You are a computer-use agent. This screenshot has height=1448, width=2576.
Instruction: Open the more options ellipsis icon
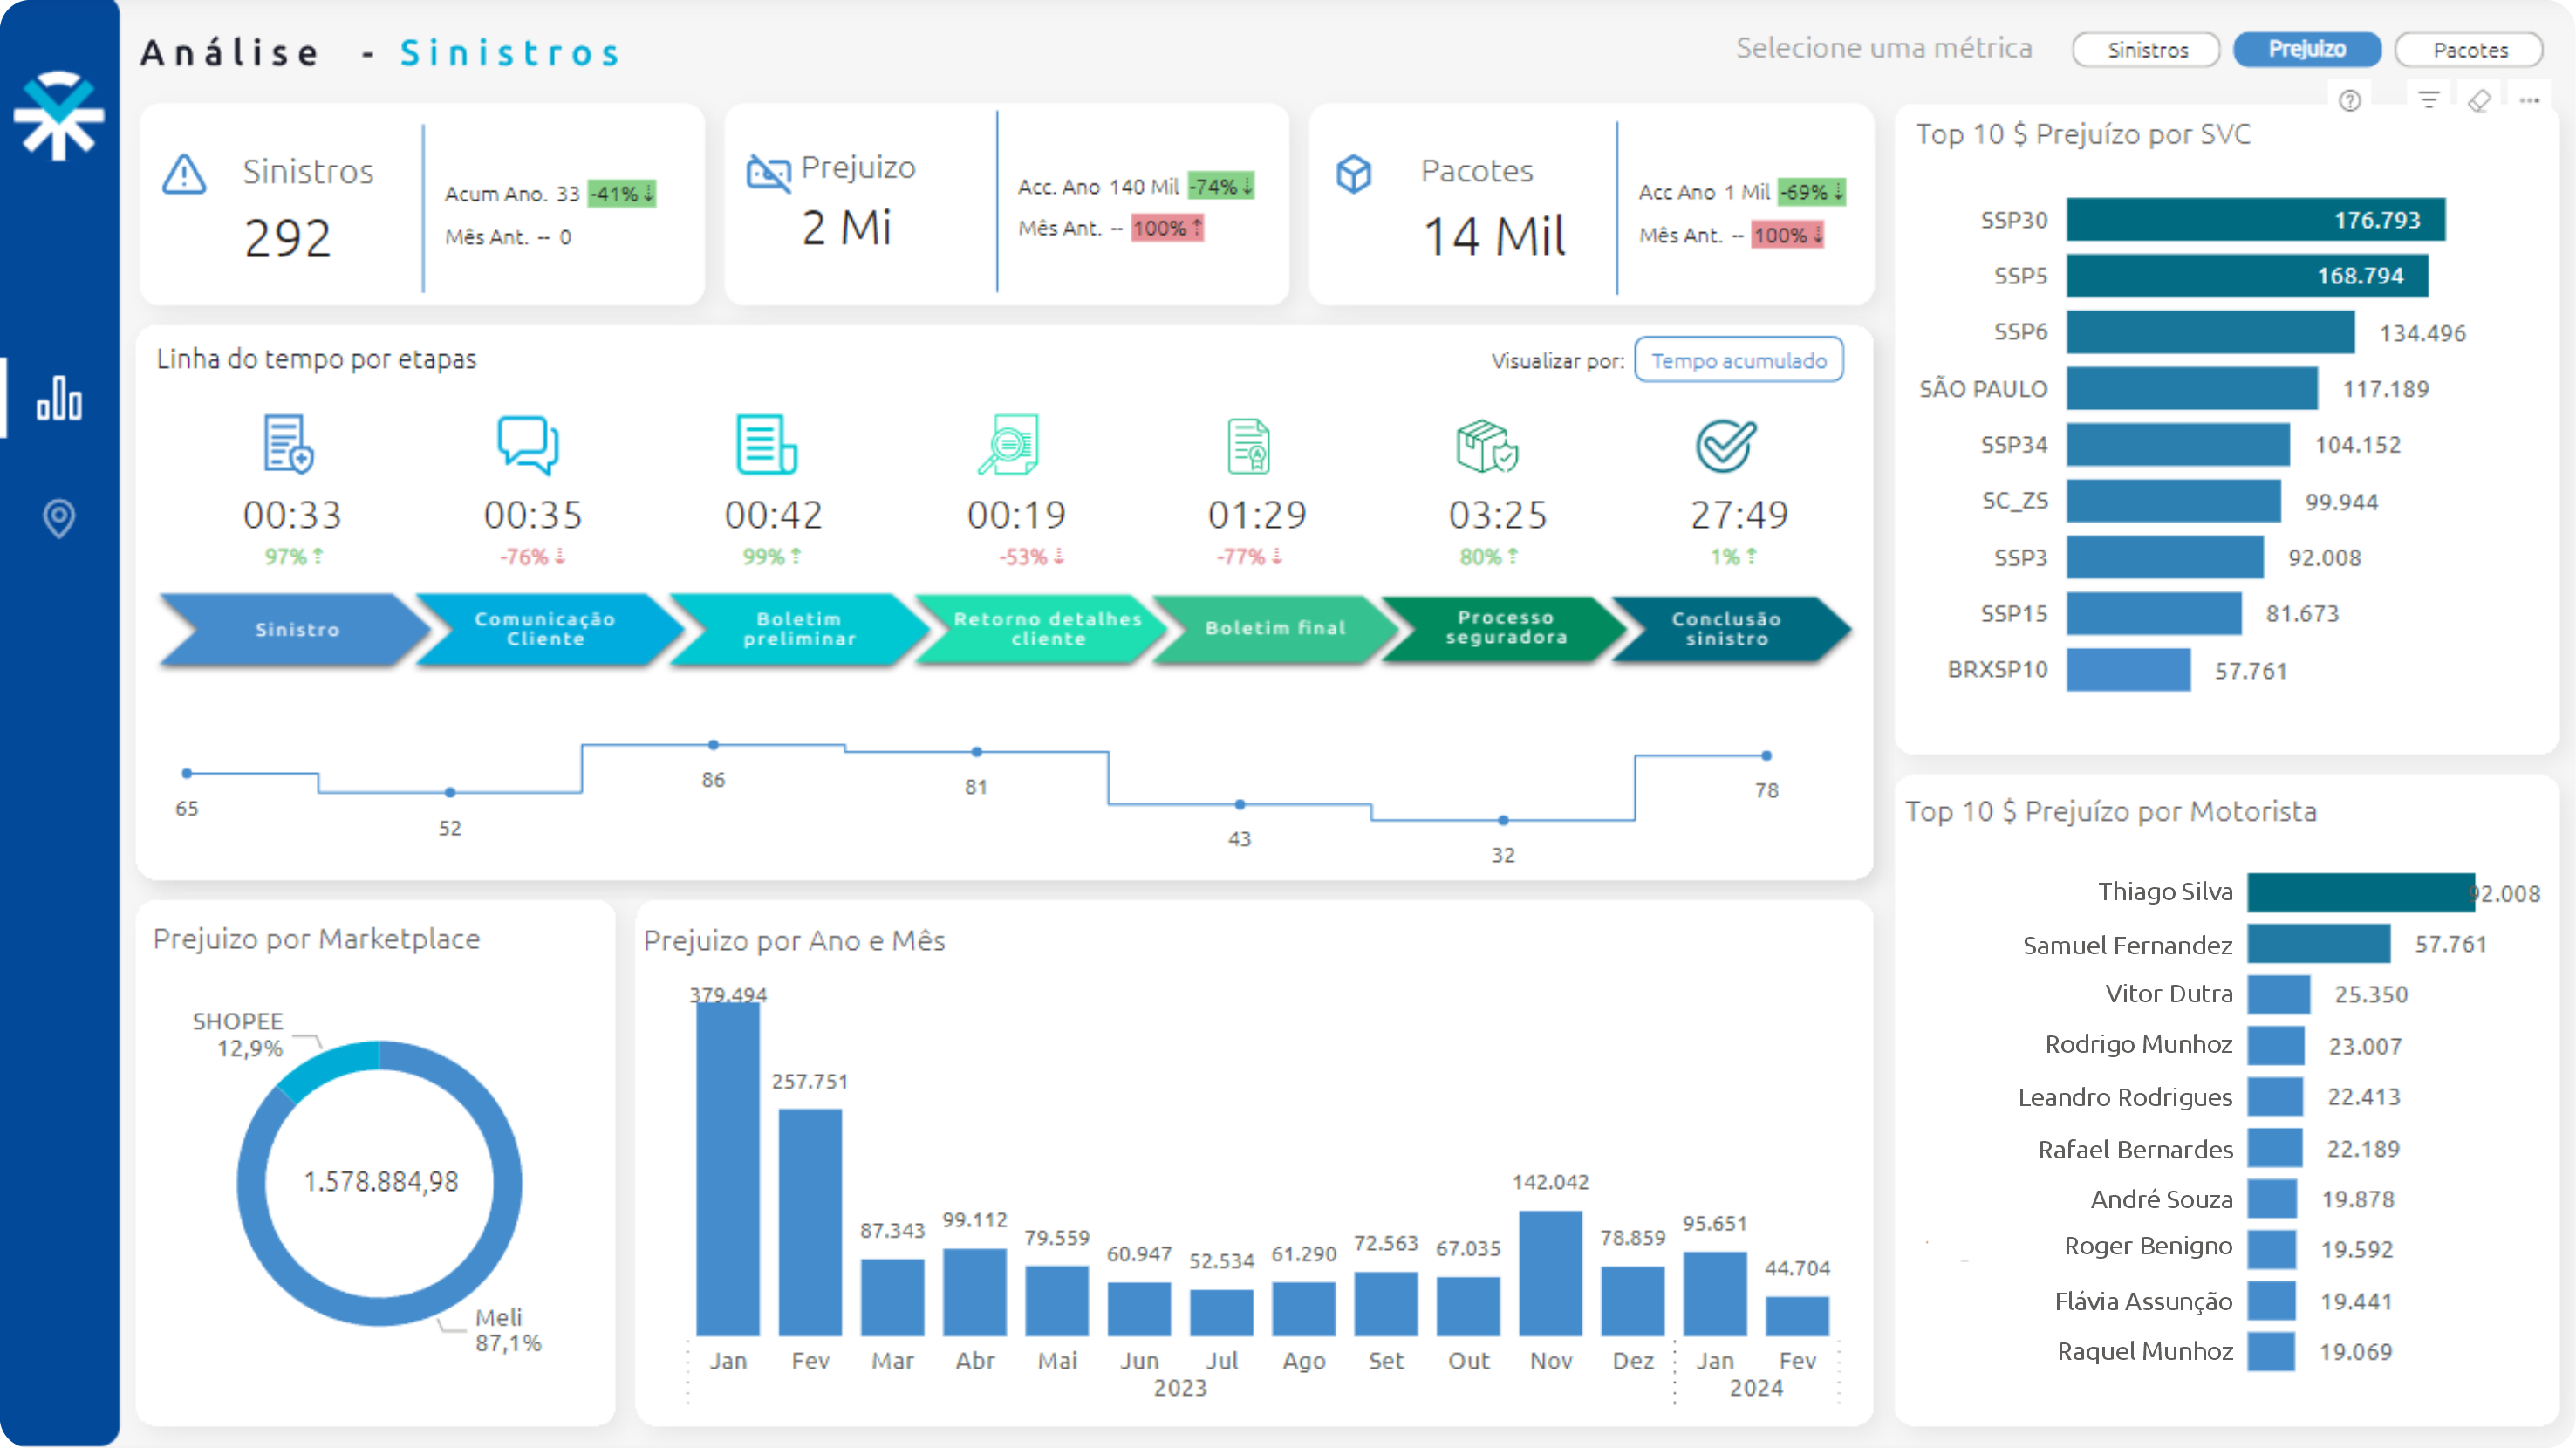coord(2529,100)
